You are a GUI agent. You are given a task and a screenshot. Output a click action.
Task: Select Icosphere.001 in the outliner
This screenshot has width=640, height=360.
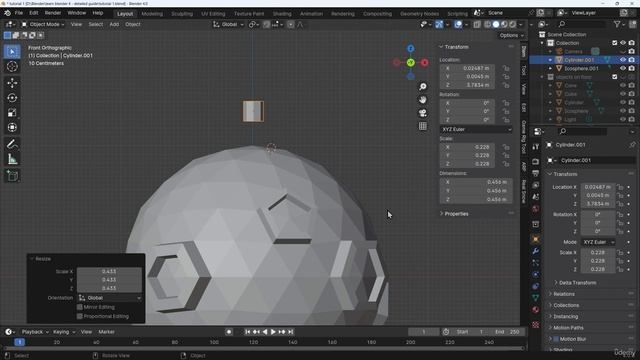pyautogui.click(x=581, y=69)
